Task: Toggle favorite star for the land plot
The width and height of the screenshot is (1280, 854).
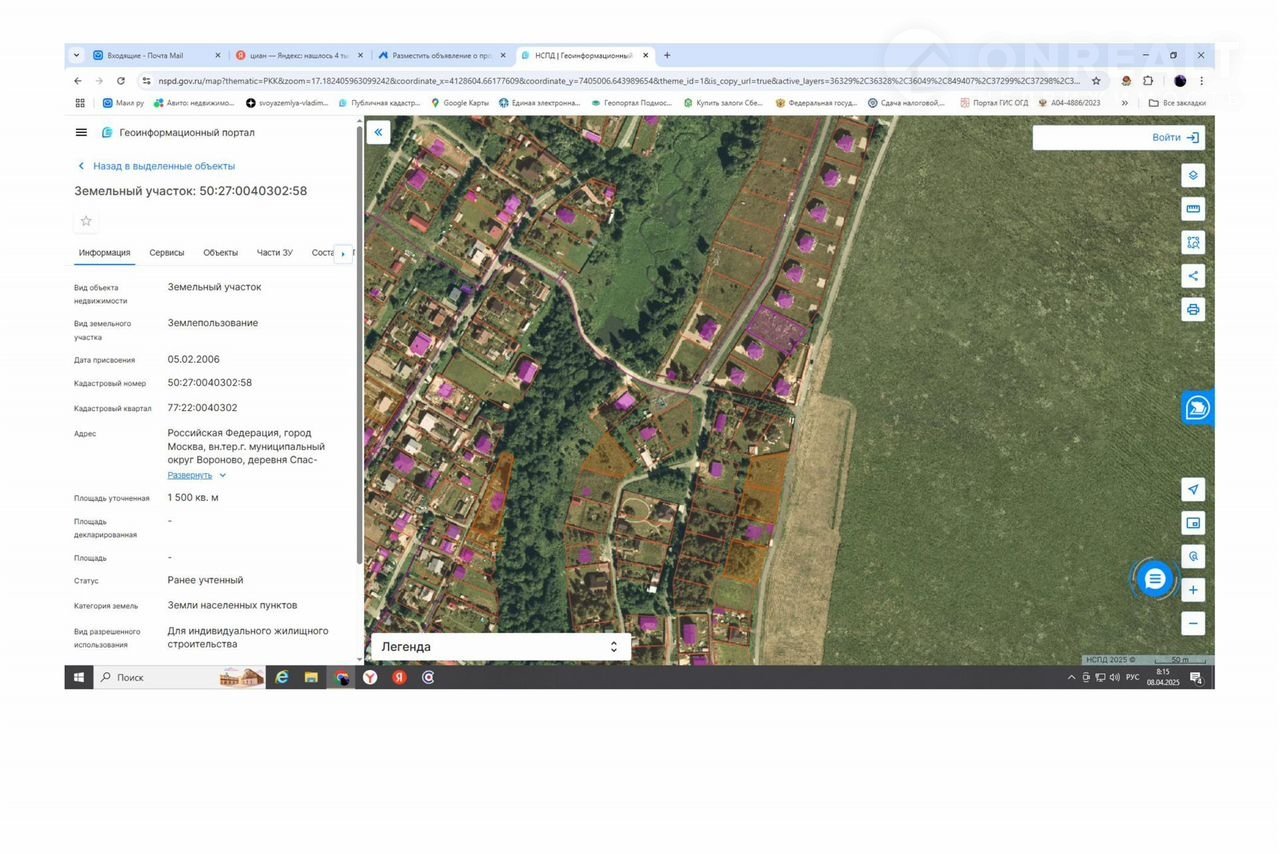Action: 86,221
